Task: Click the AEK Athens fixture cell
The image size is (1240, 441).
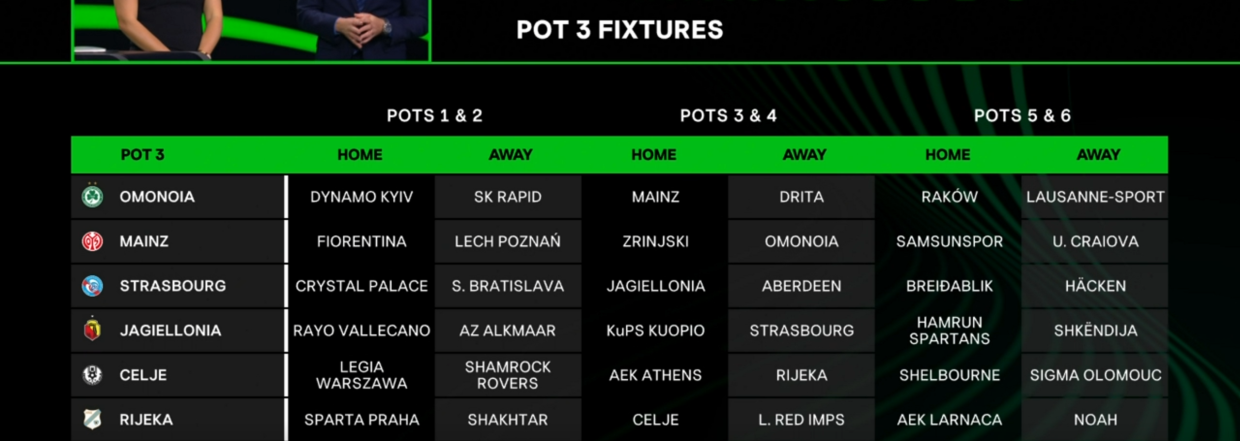Action: coord(655,375)
